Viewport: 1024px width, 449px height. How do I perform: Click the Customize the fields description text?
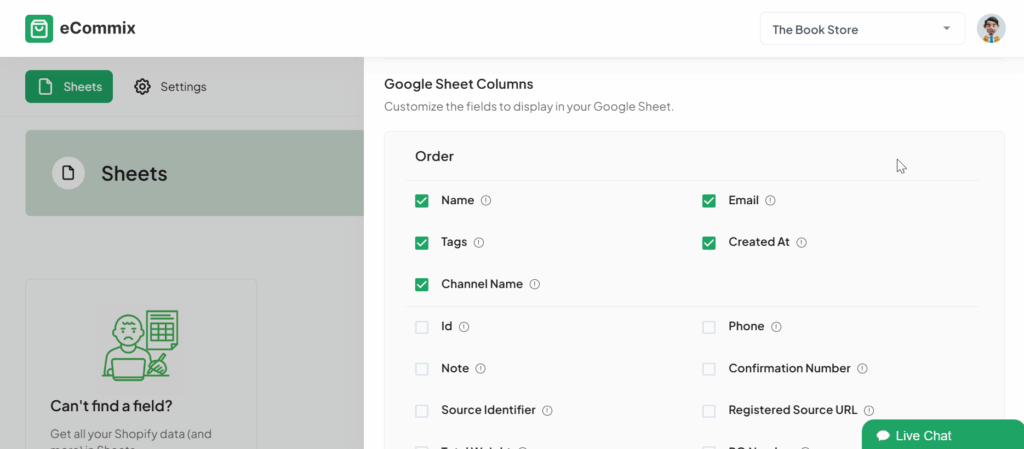coord(528,106)
